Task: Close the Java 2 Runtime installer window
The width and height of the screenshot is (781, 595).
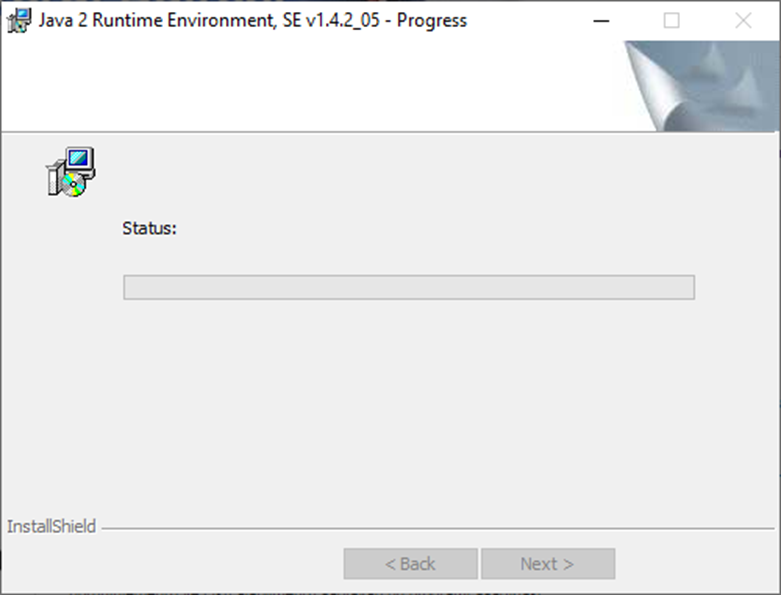Action: coord(743,21)
